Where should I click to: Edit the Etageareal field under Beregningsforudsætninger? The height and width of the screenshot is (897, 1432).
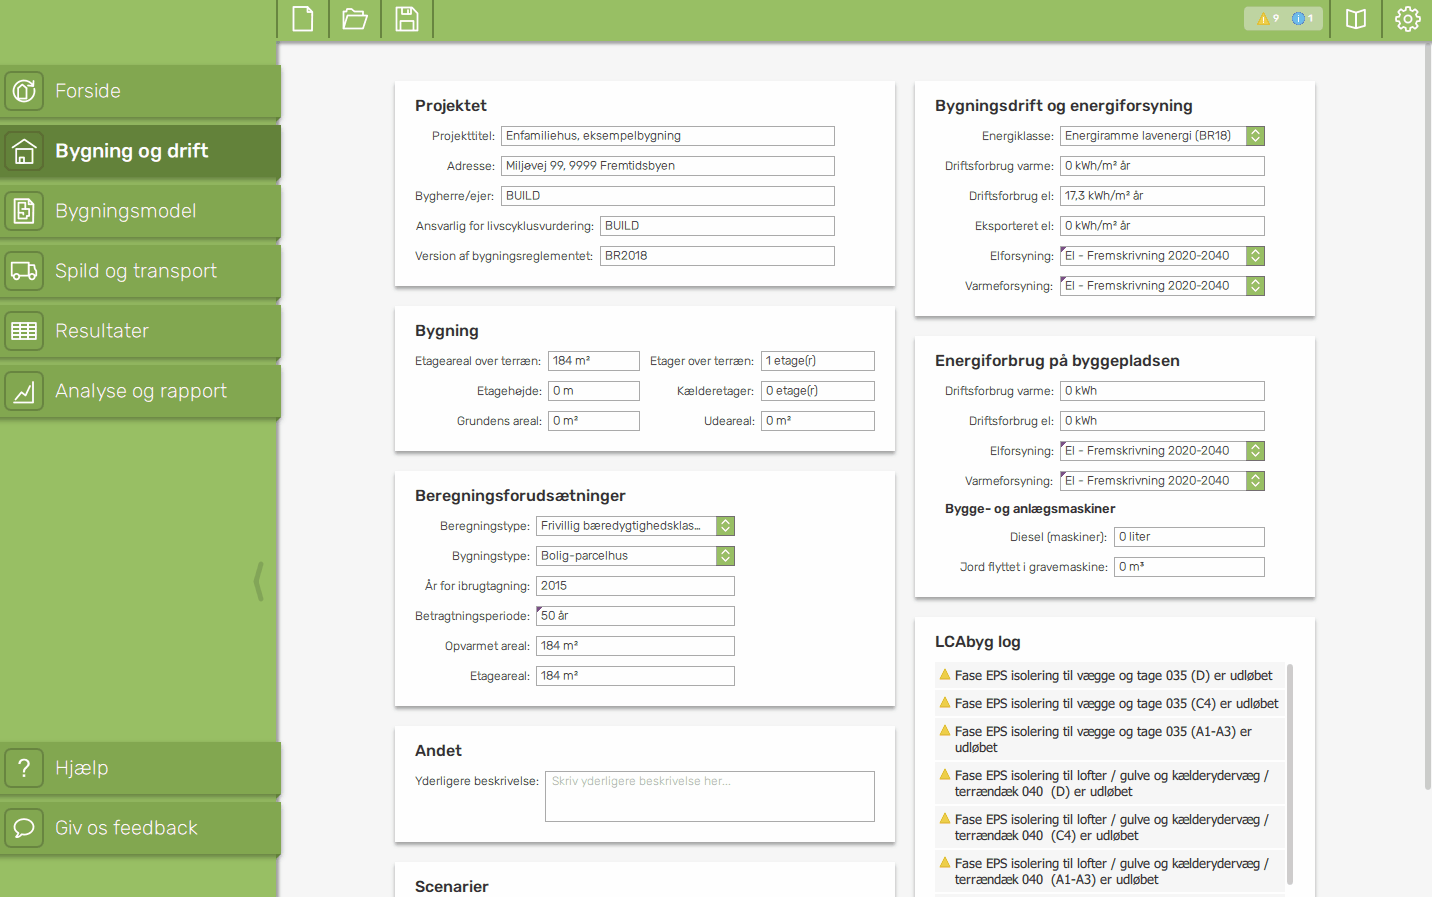tap(635, 676)
